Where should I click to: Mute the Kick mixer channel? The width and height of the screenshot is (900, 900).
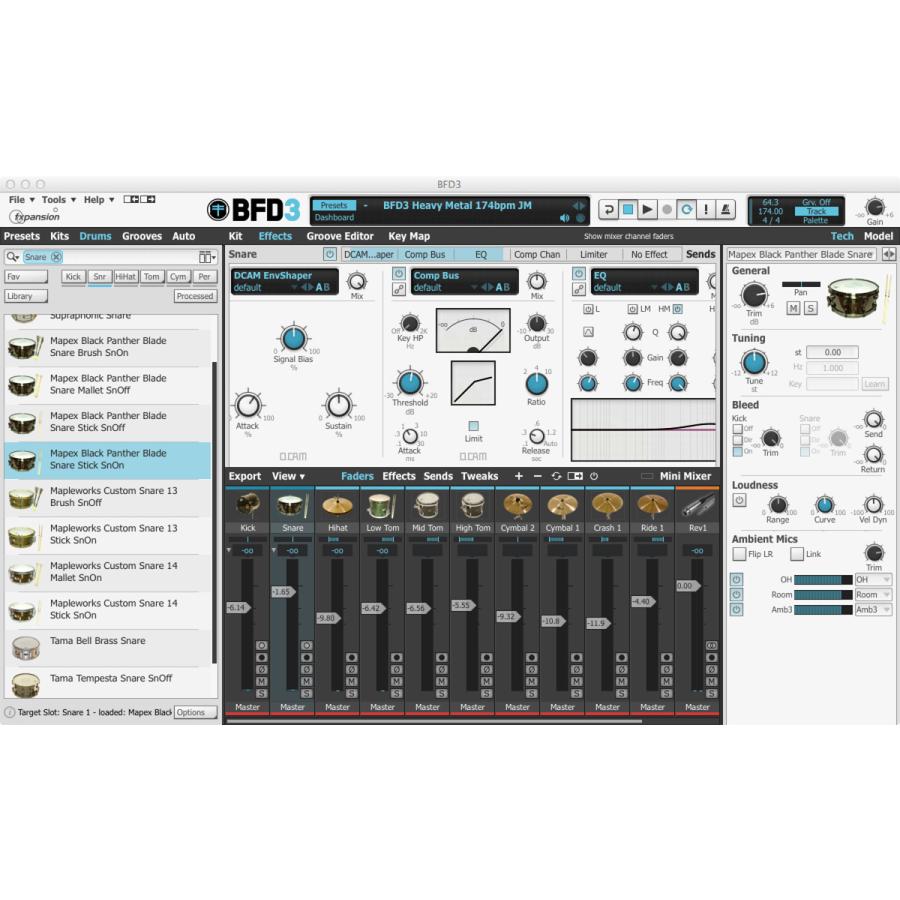coord(262,681)
